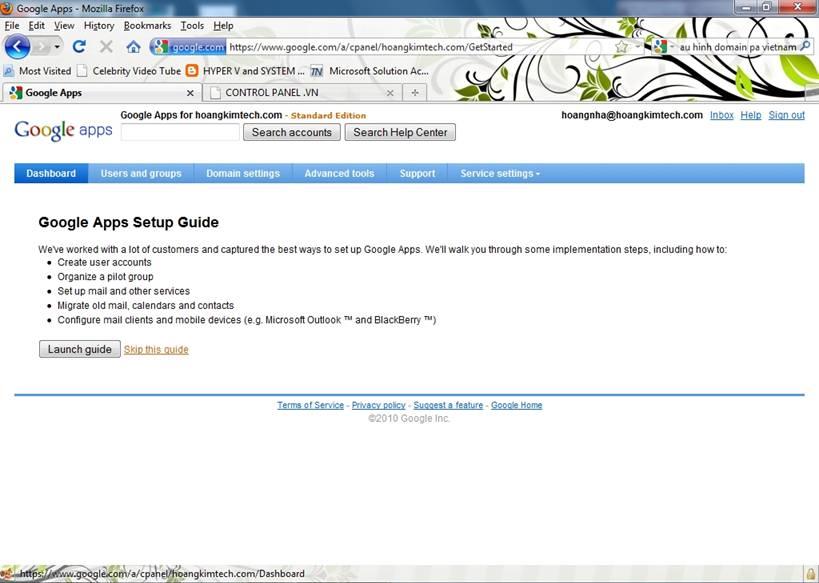Click the status bar padlock icon

coord(811,574)
